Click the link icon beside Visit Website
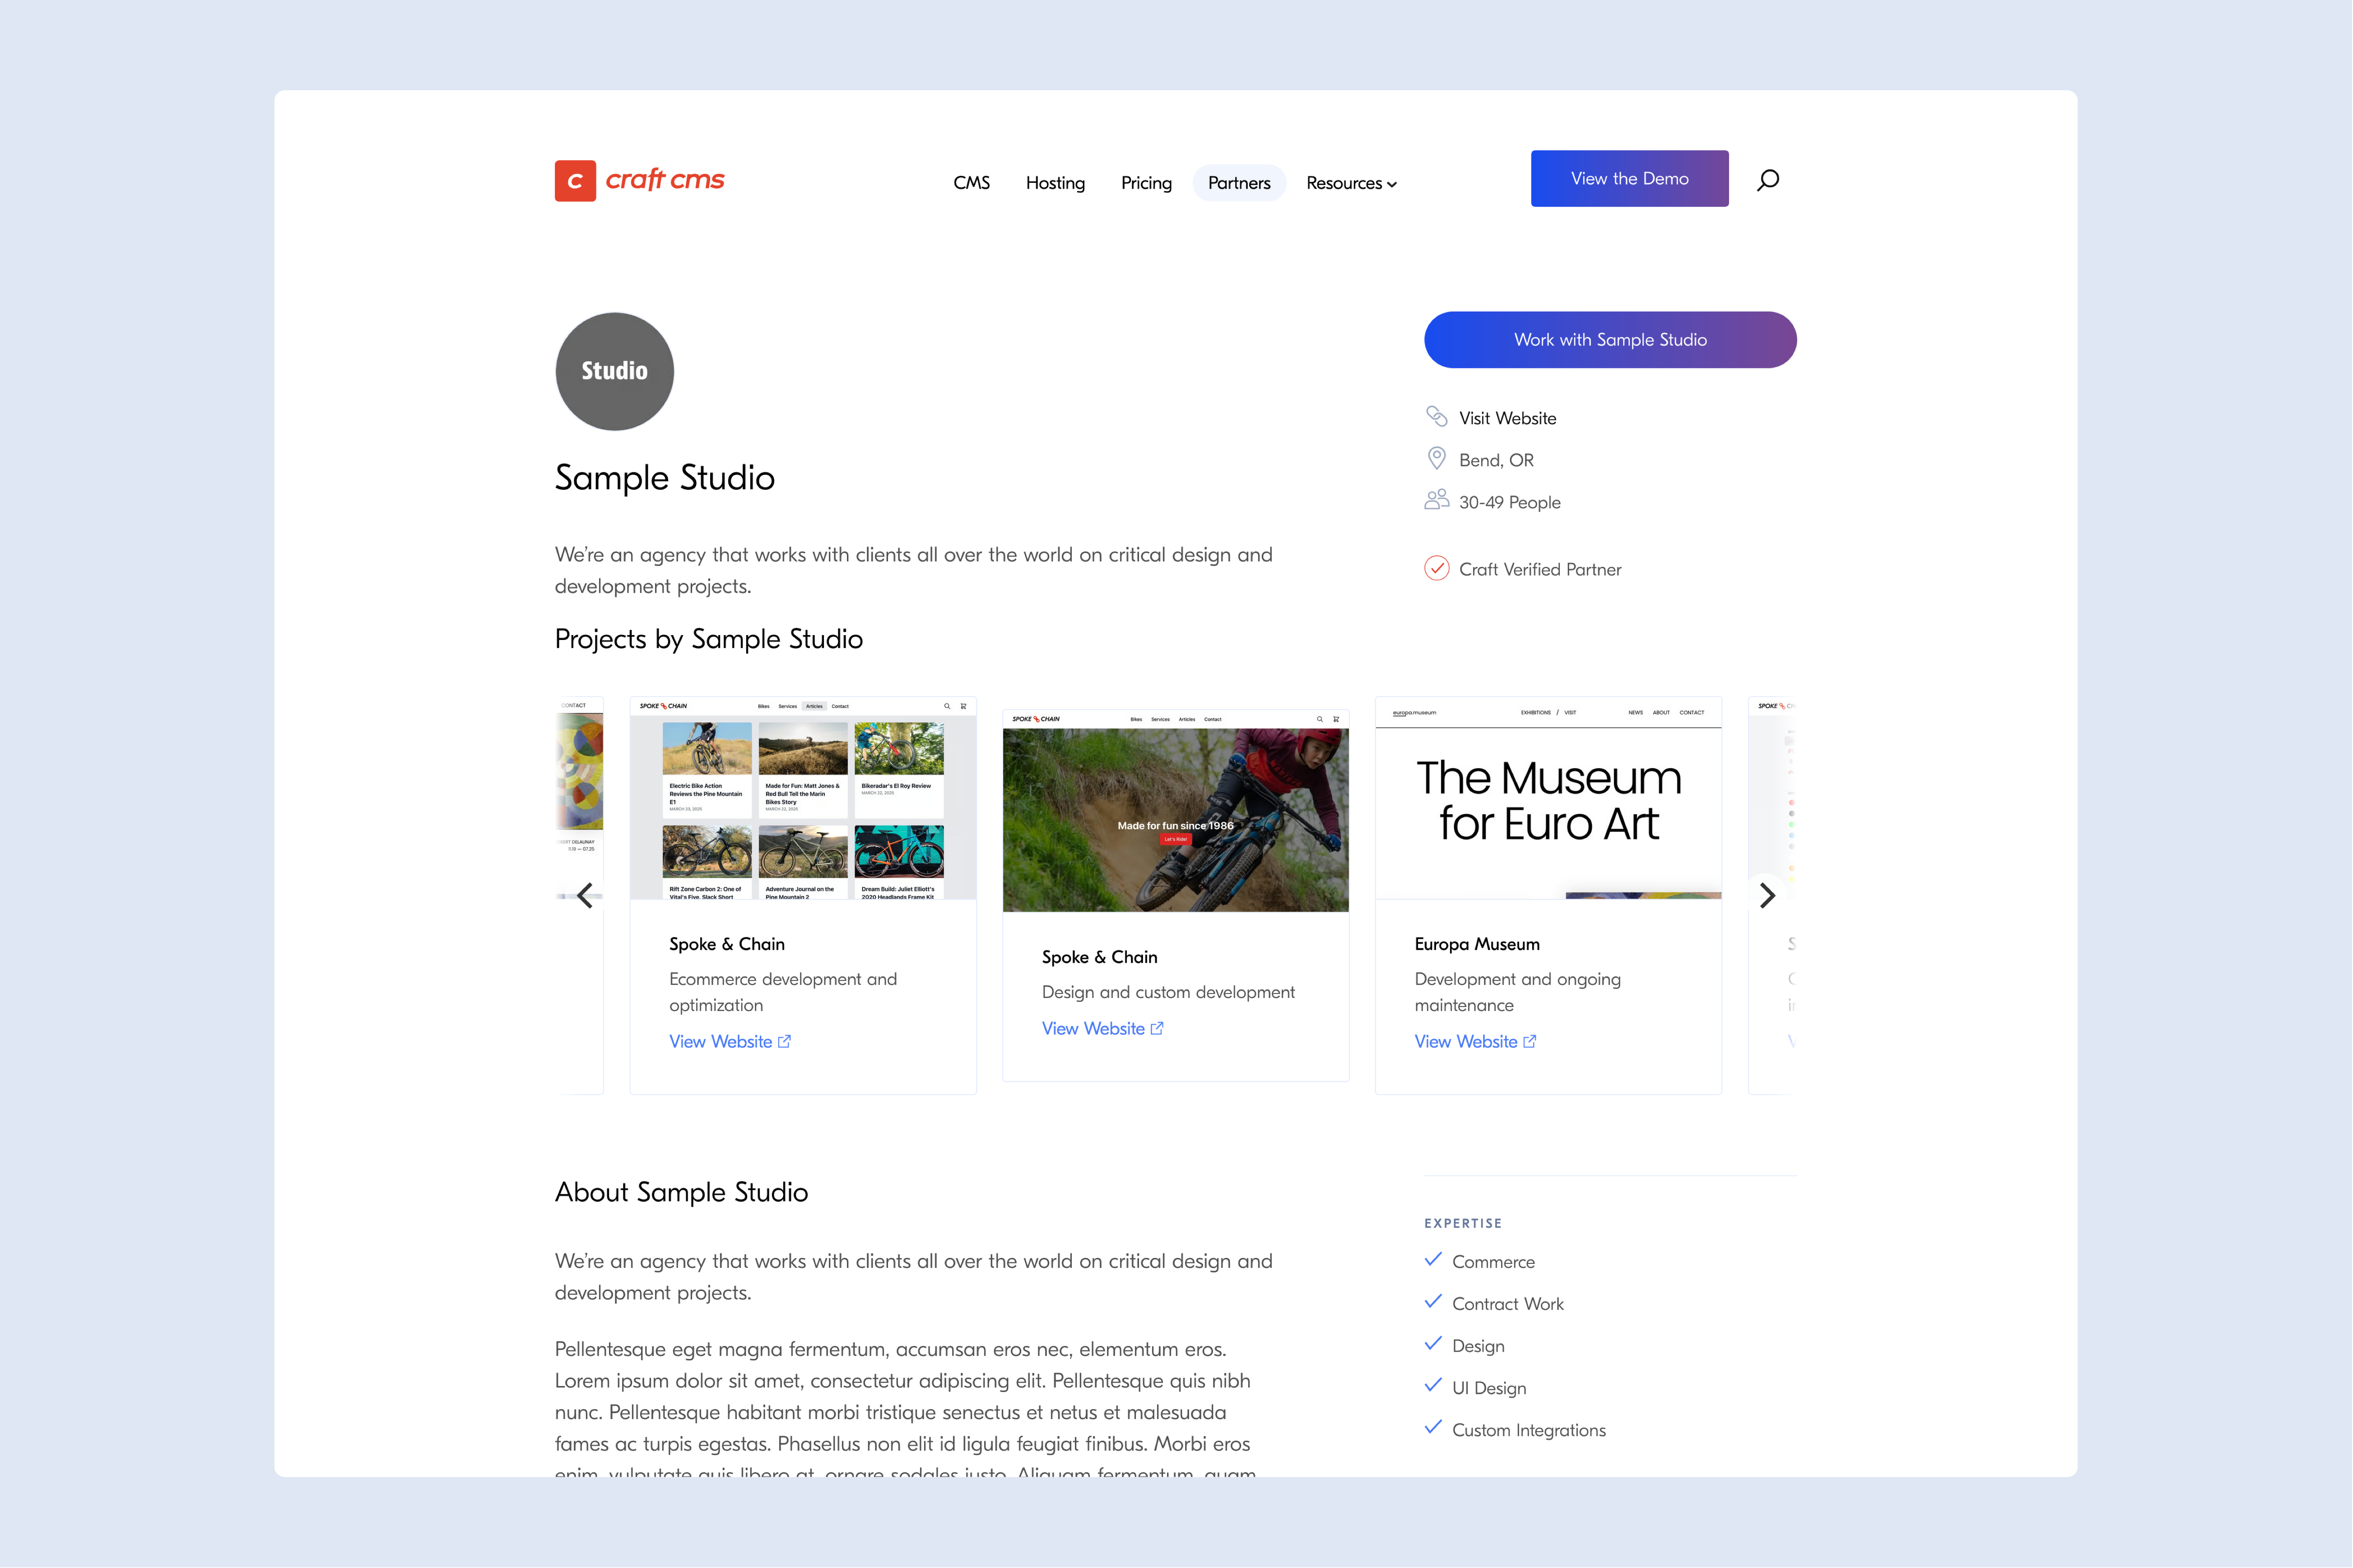Image resolution: width=2353 pixels, height=1568 pixels. pos(1436,417)
